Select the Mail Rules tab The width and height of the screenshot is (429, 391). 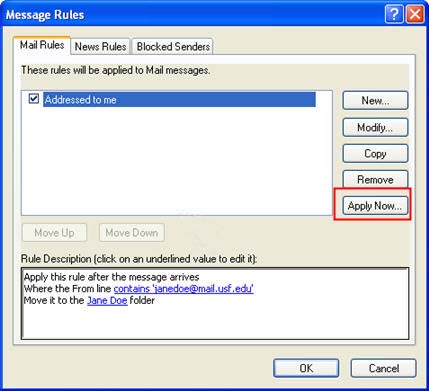pyautogui.click(x=42, y=45)
